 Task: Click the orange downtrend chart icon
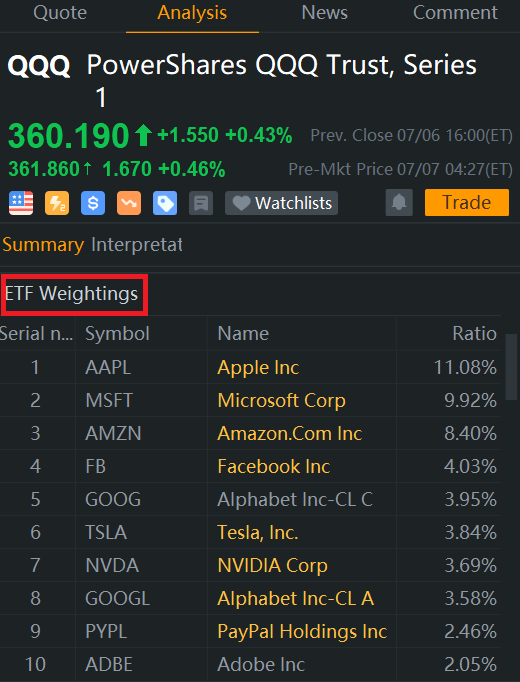point(129,203)
